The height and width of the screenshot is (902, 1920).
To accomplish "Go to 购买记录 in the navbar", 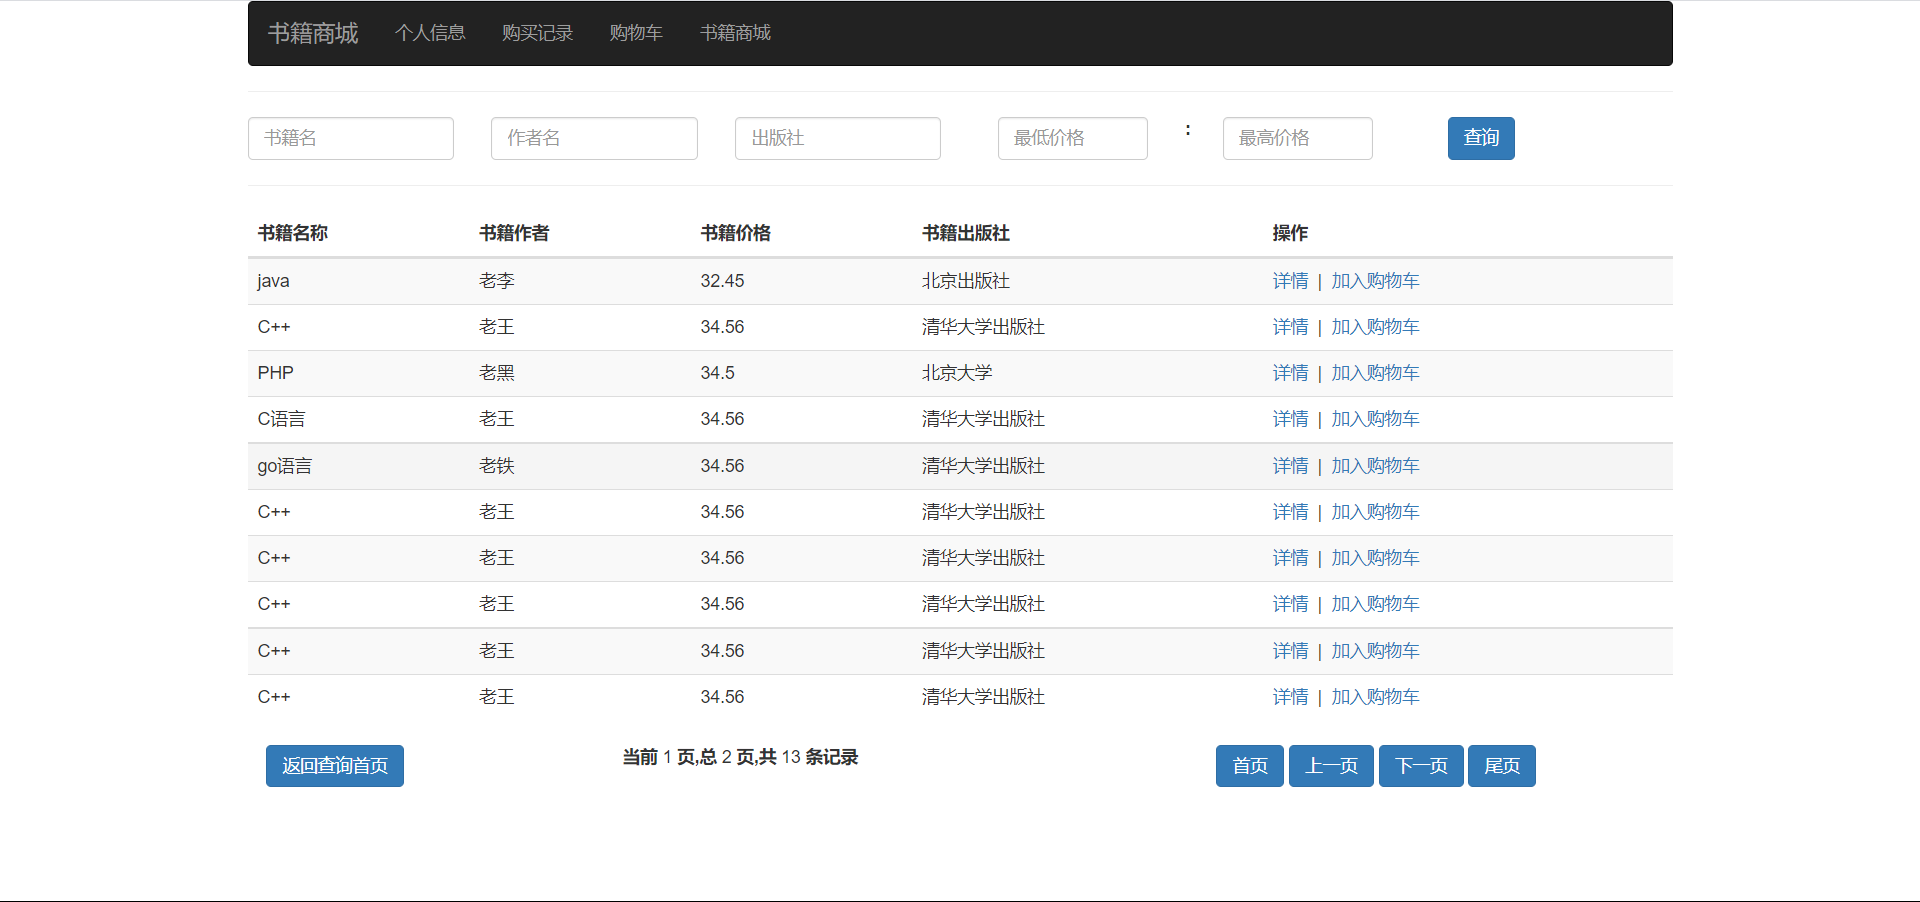I will 537,33.
